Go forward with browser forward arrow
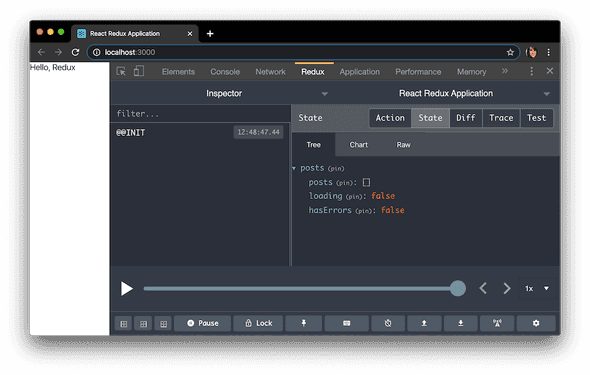 [58, 52]
